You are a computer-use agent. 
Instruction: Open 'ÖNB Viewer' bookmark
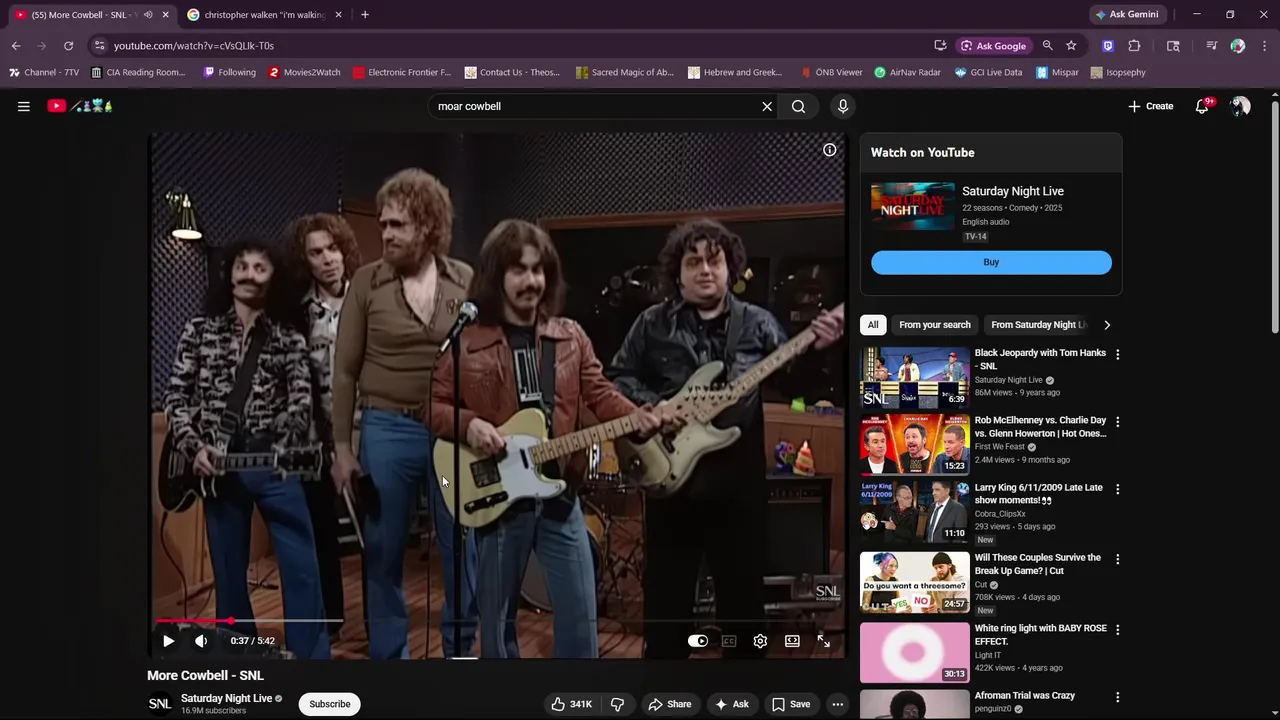tap(832, 72)
